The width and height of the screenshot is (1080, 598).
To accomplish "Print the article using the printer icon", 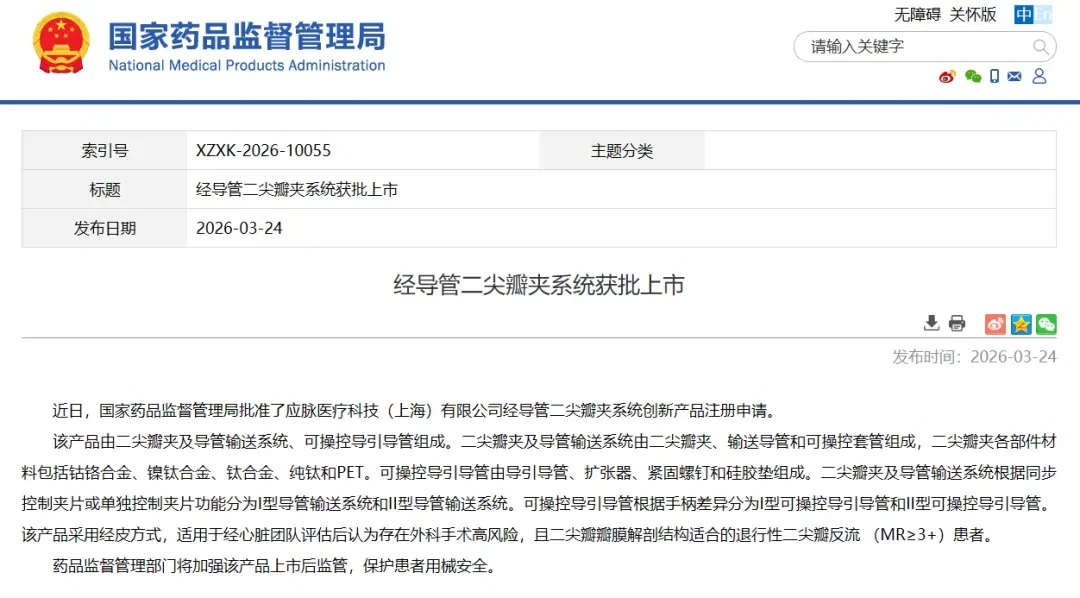I will pos(957,323).
